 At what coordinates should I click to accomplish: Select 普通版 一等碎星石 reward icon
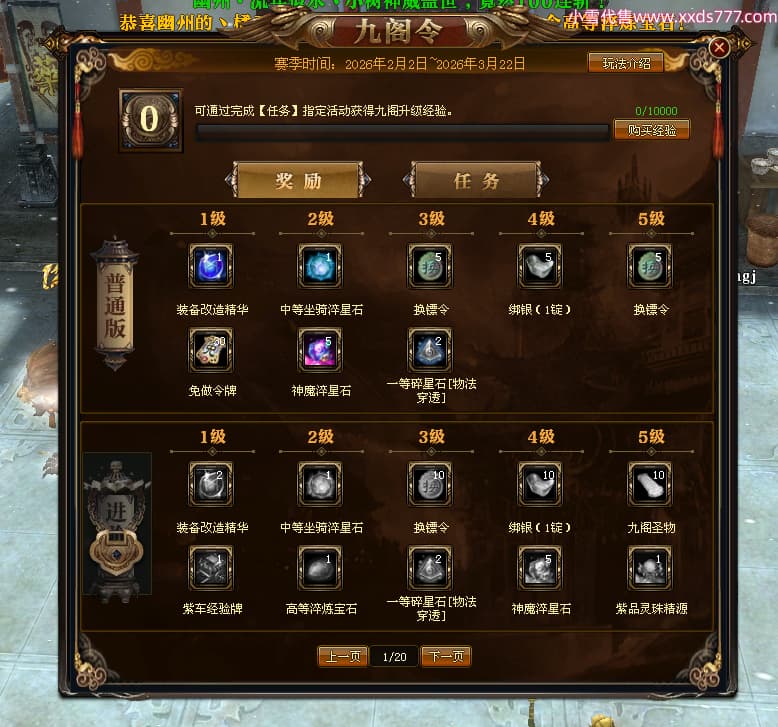click(x=430, y=350)
